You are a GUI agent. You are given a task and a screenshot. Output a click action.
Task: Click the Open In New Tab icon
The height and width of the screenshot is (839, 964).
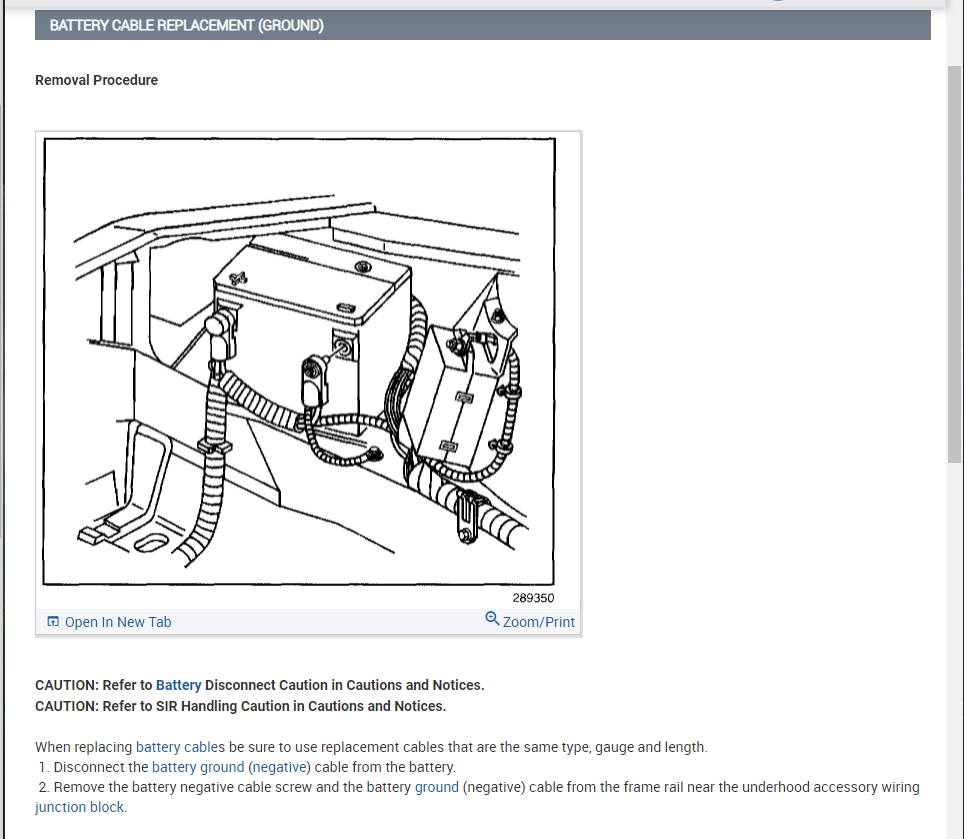(53, 621)
